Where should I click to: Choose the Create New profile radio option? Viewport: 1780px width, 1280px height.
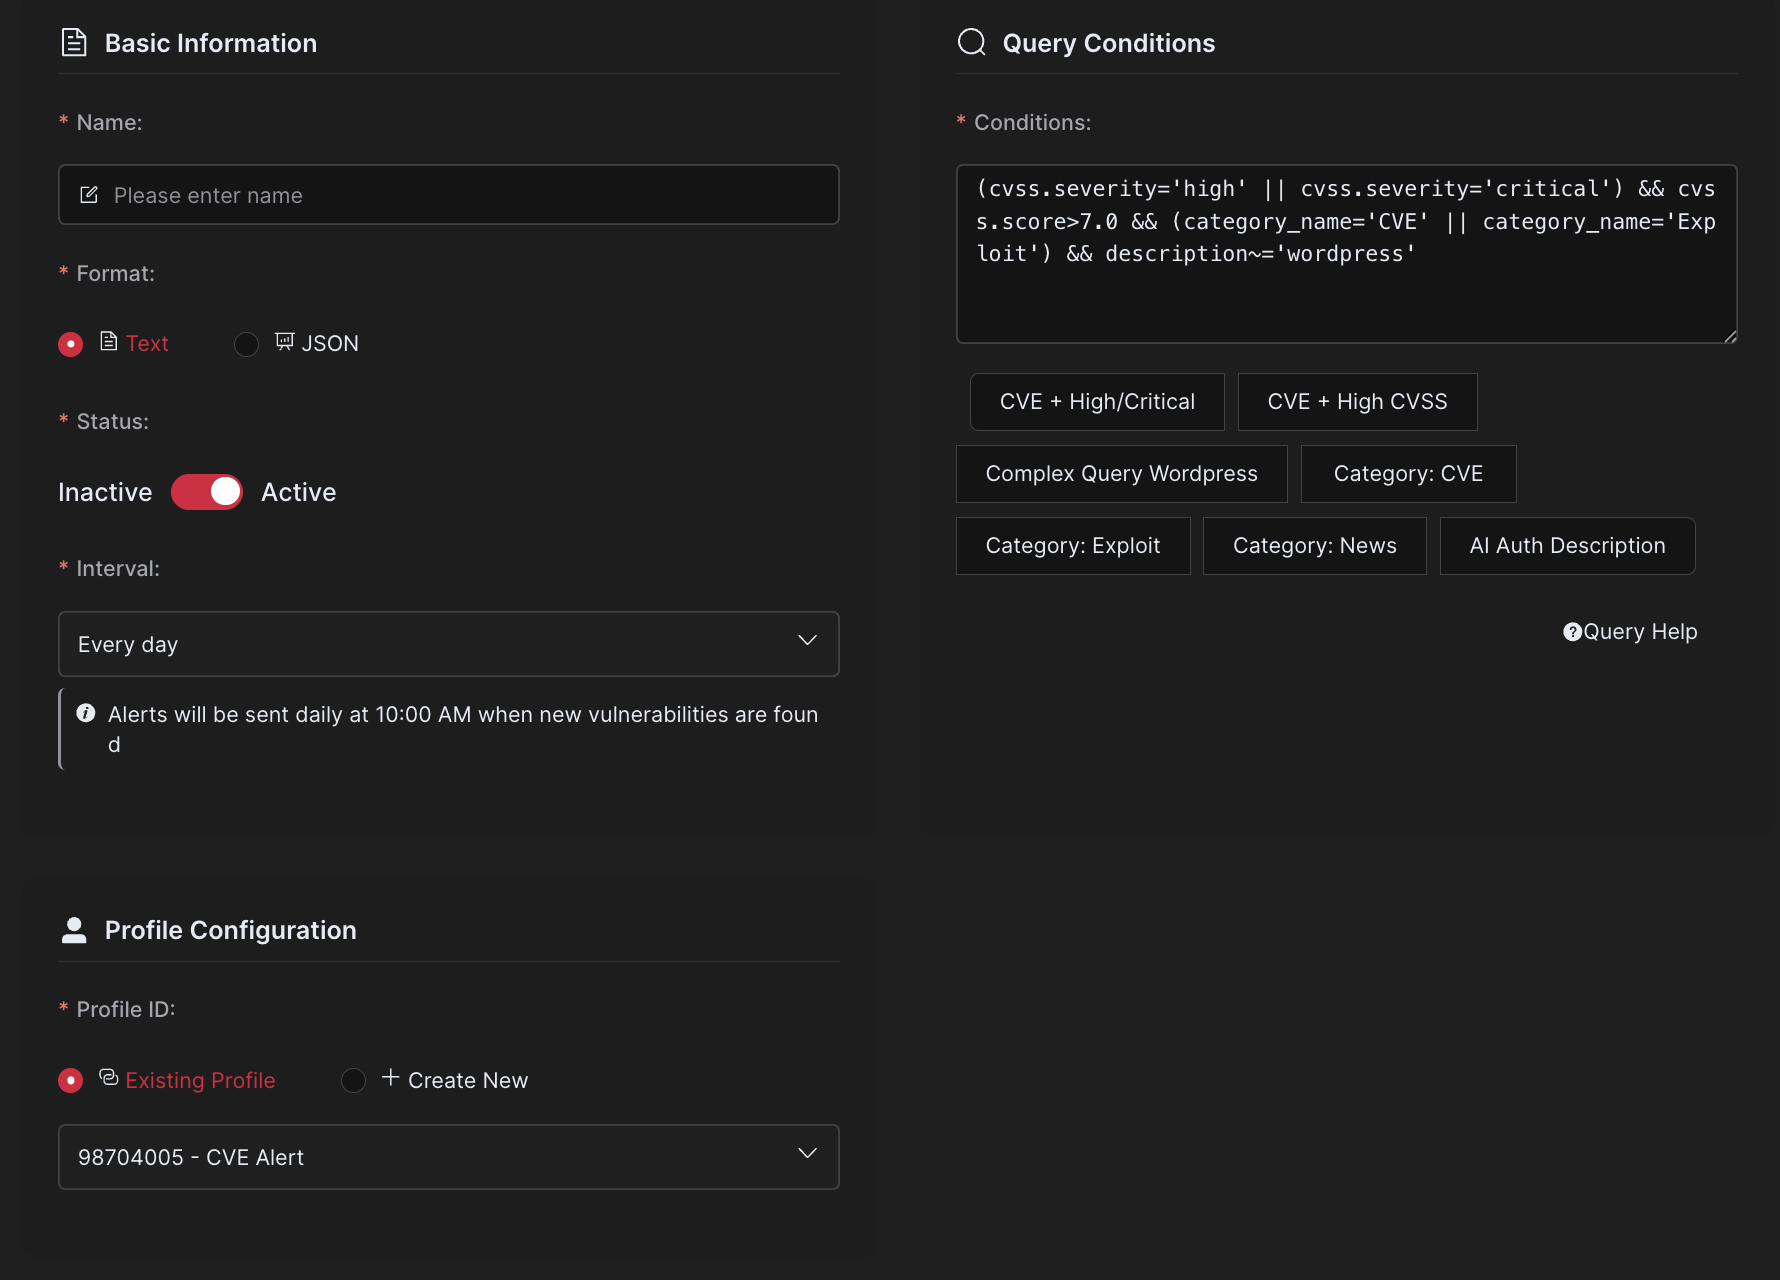click(353, 1081)
